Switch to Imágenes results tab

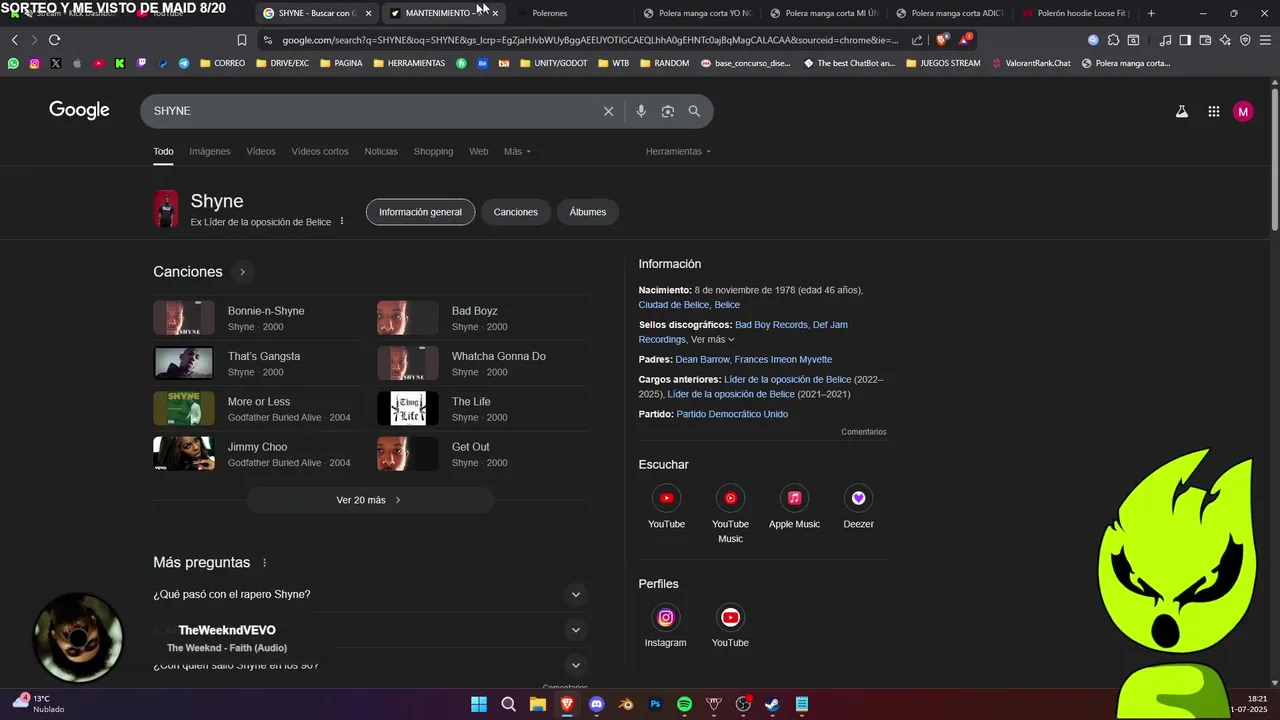pyautogui.click(x=210, y=152)
